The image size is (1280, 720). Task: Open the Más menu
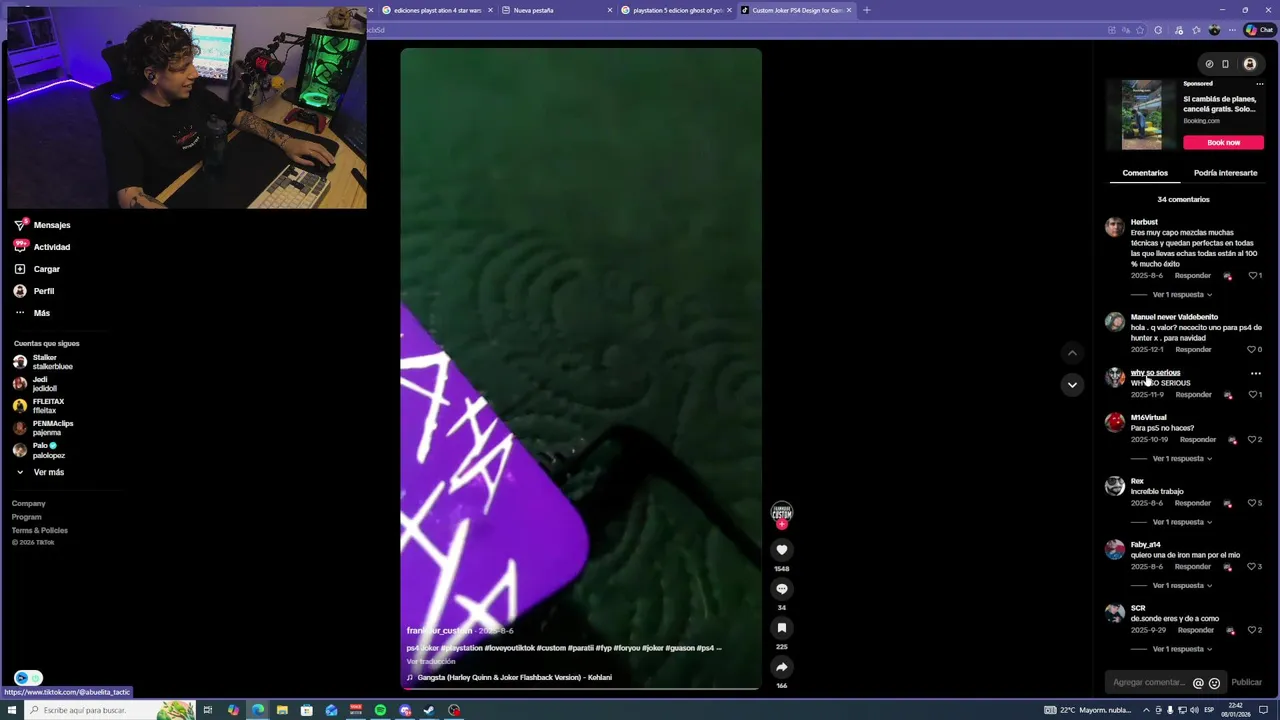pos(32,313)
